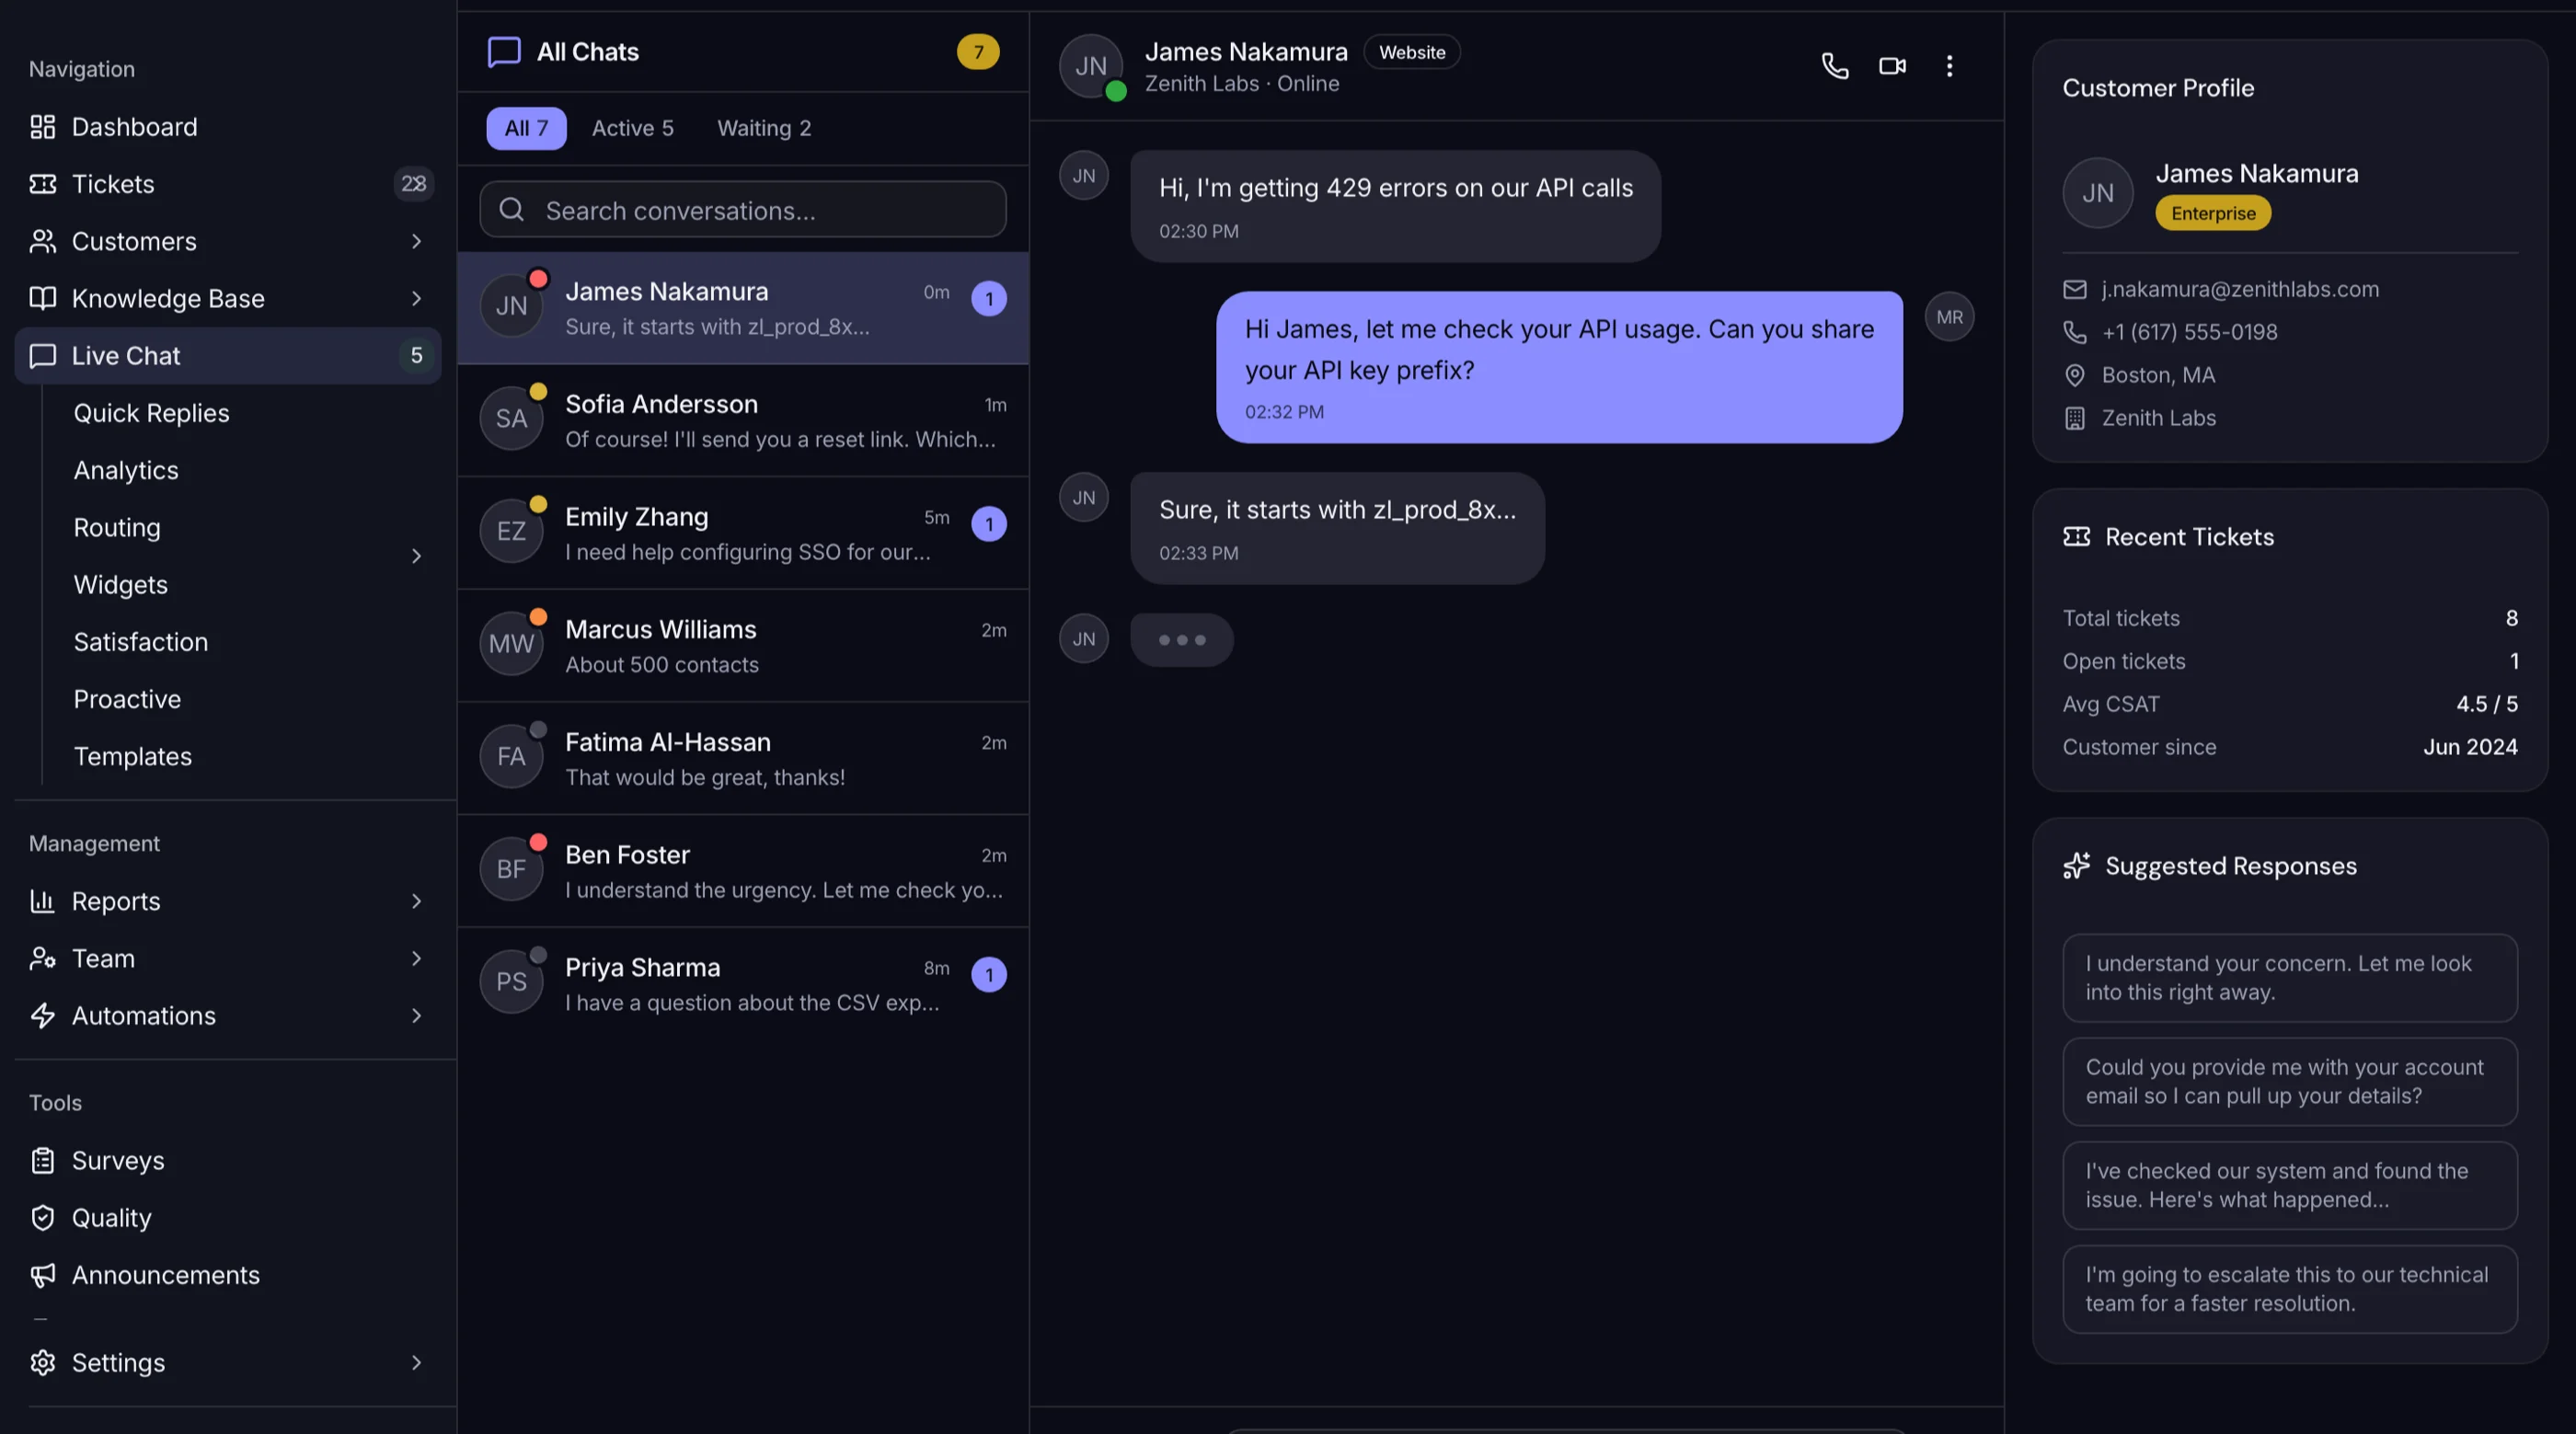Switch to the Active 5 tab
This screenshot has height=1434, width=2576.
pyautogui.click(x=632, y=128)
